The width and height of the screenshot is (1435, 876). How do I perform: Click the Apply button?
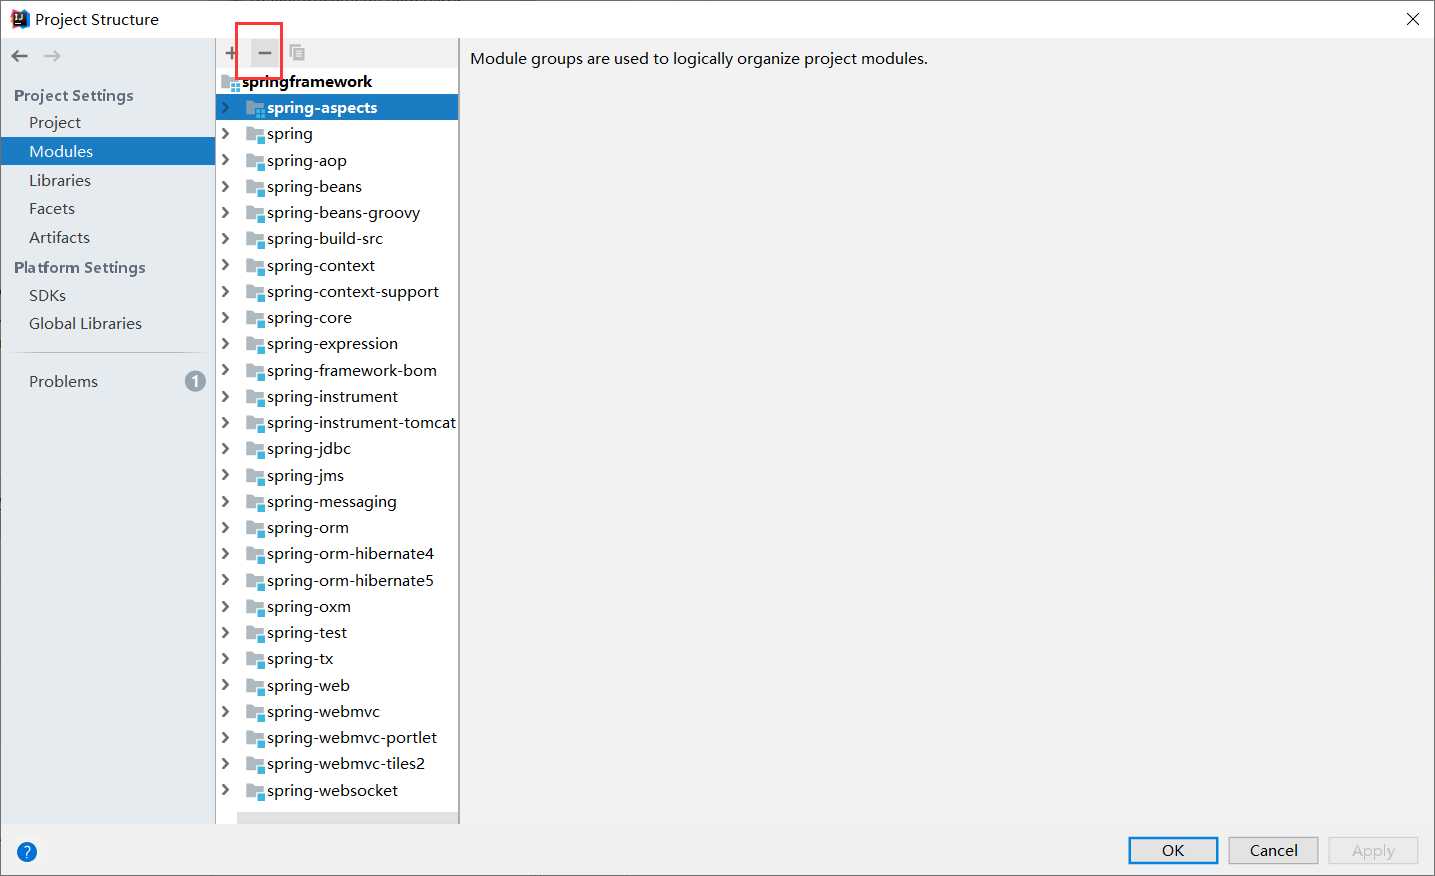[1373, 850]
